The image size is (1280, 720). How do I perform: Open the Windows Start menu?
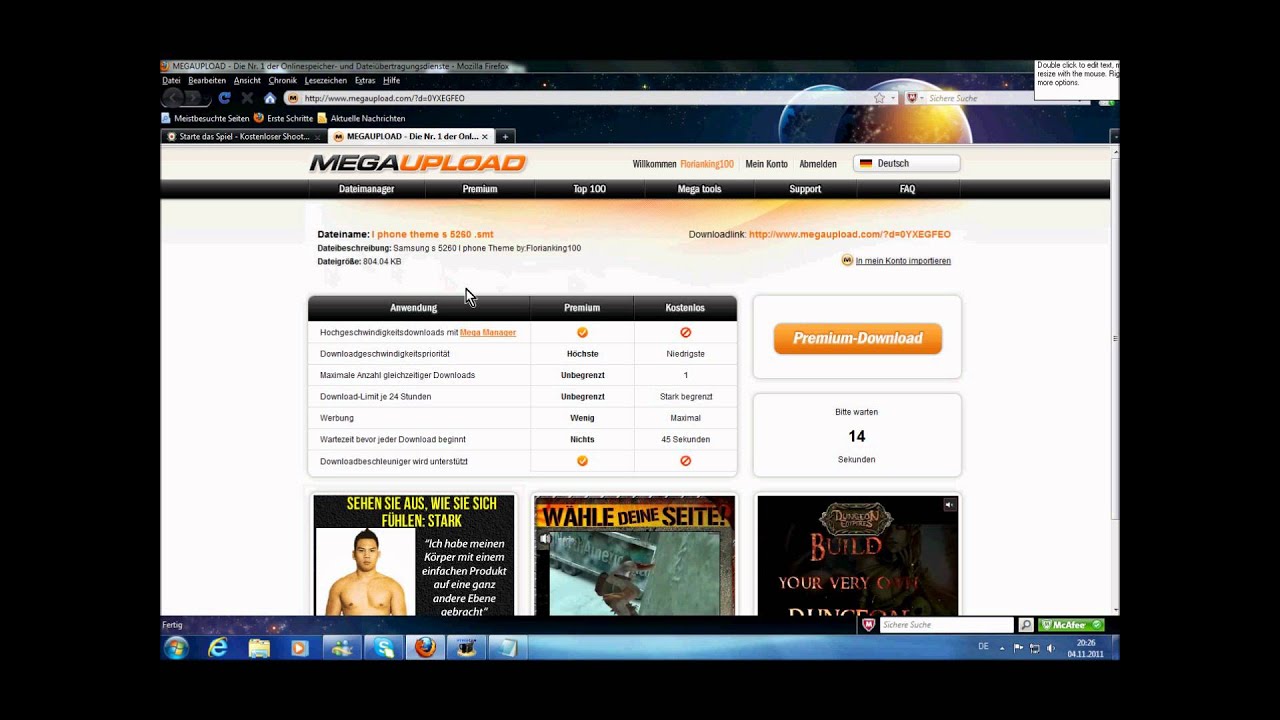[x=176, y=648]
